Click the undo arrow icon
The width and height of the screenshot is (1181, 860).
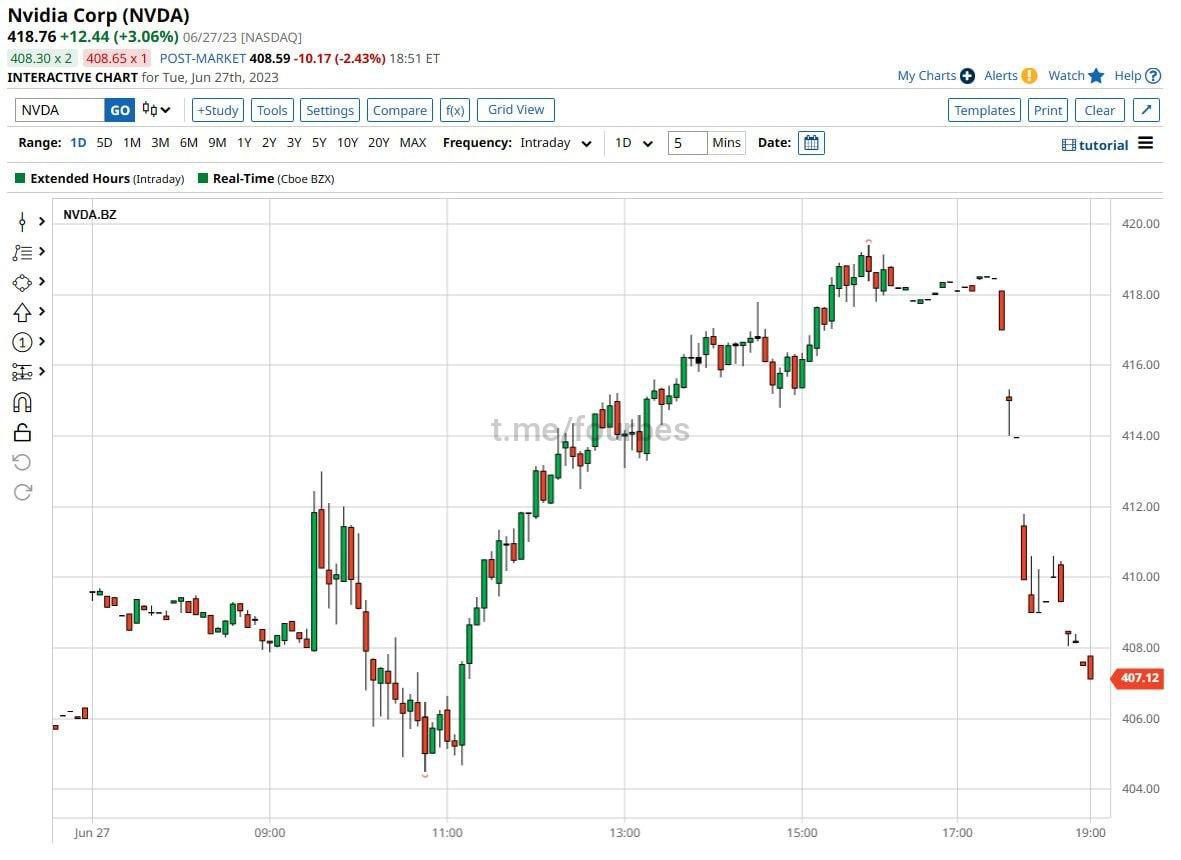22,462
